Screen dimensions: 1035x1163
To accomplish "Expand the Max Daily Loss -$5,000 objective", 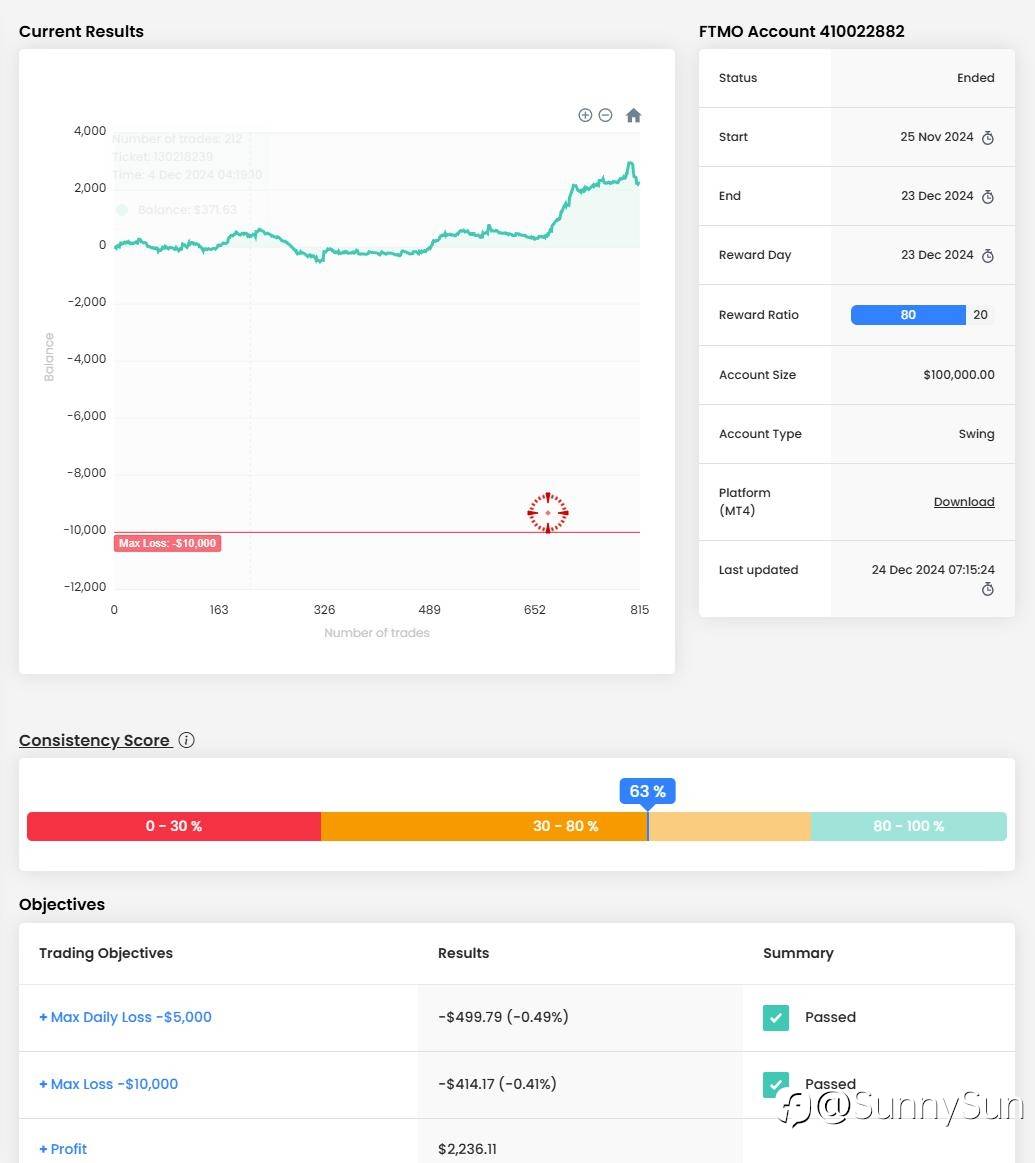I will 125,1017.
